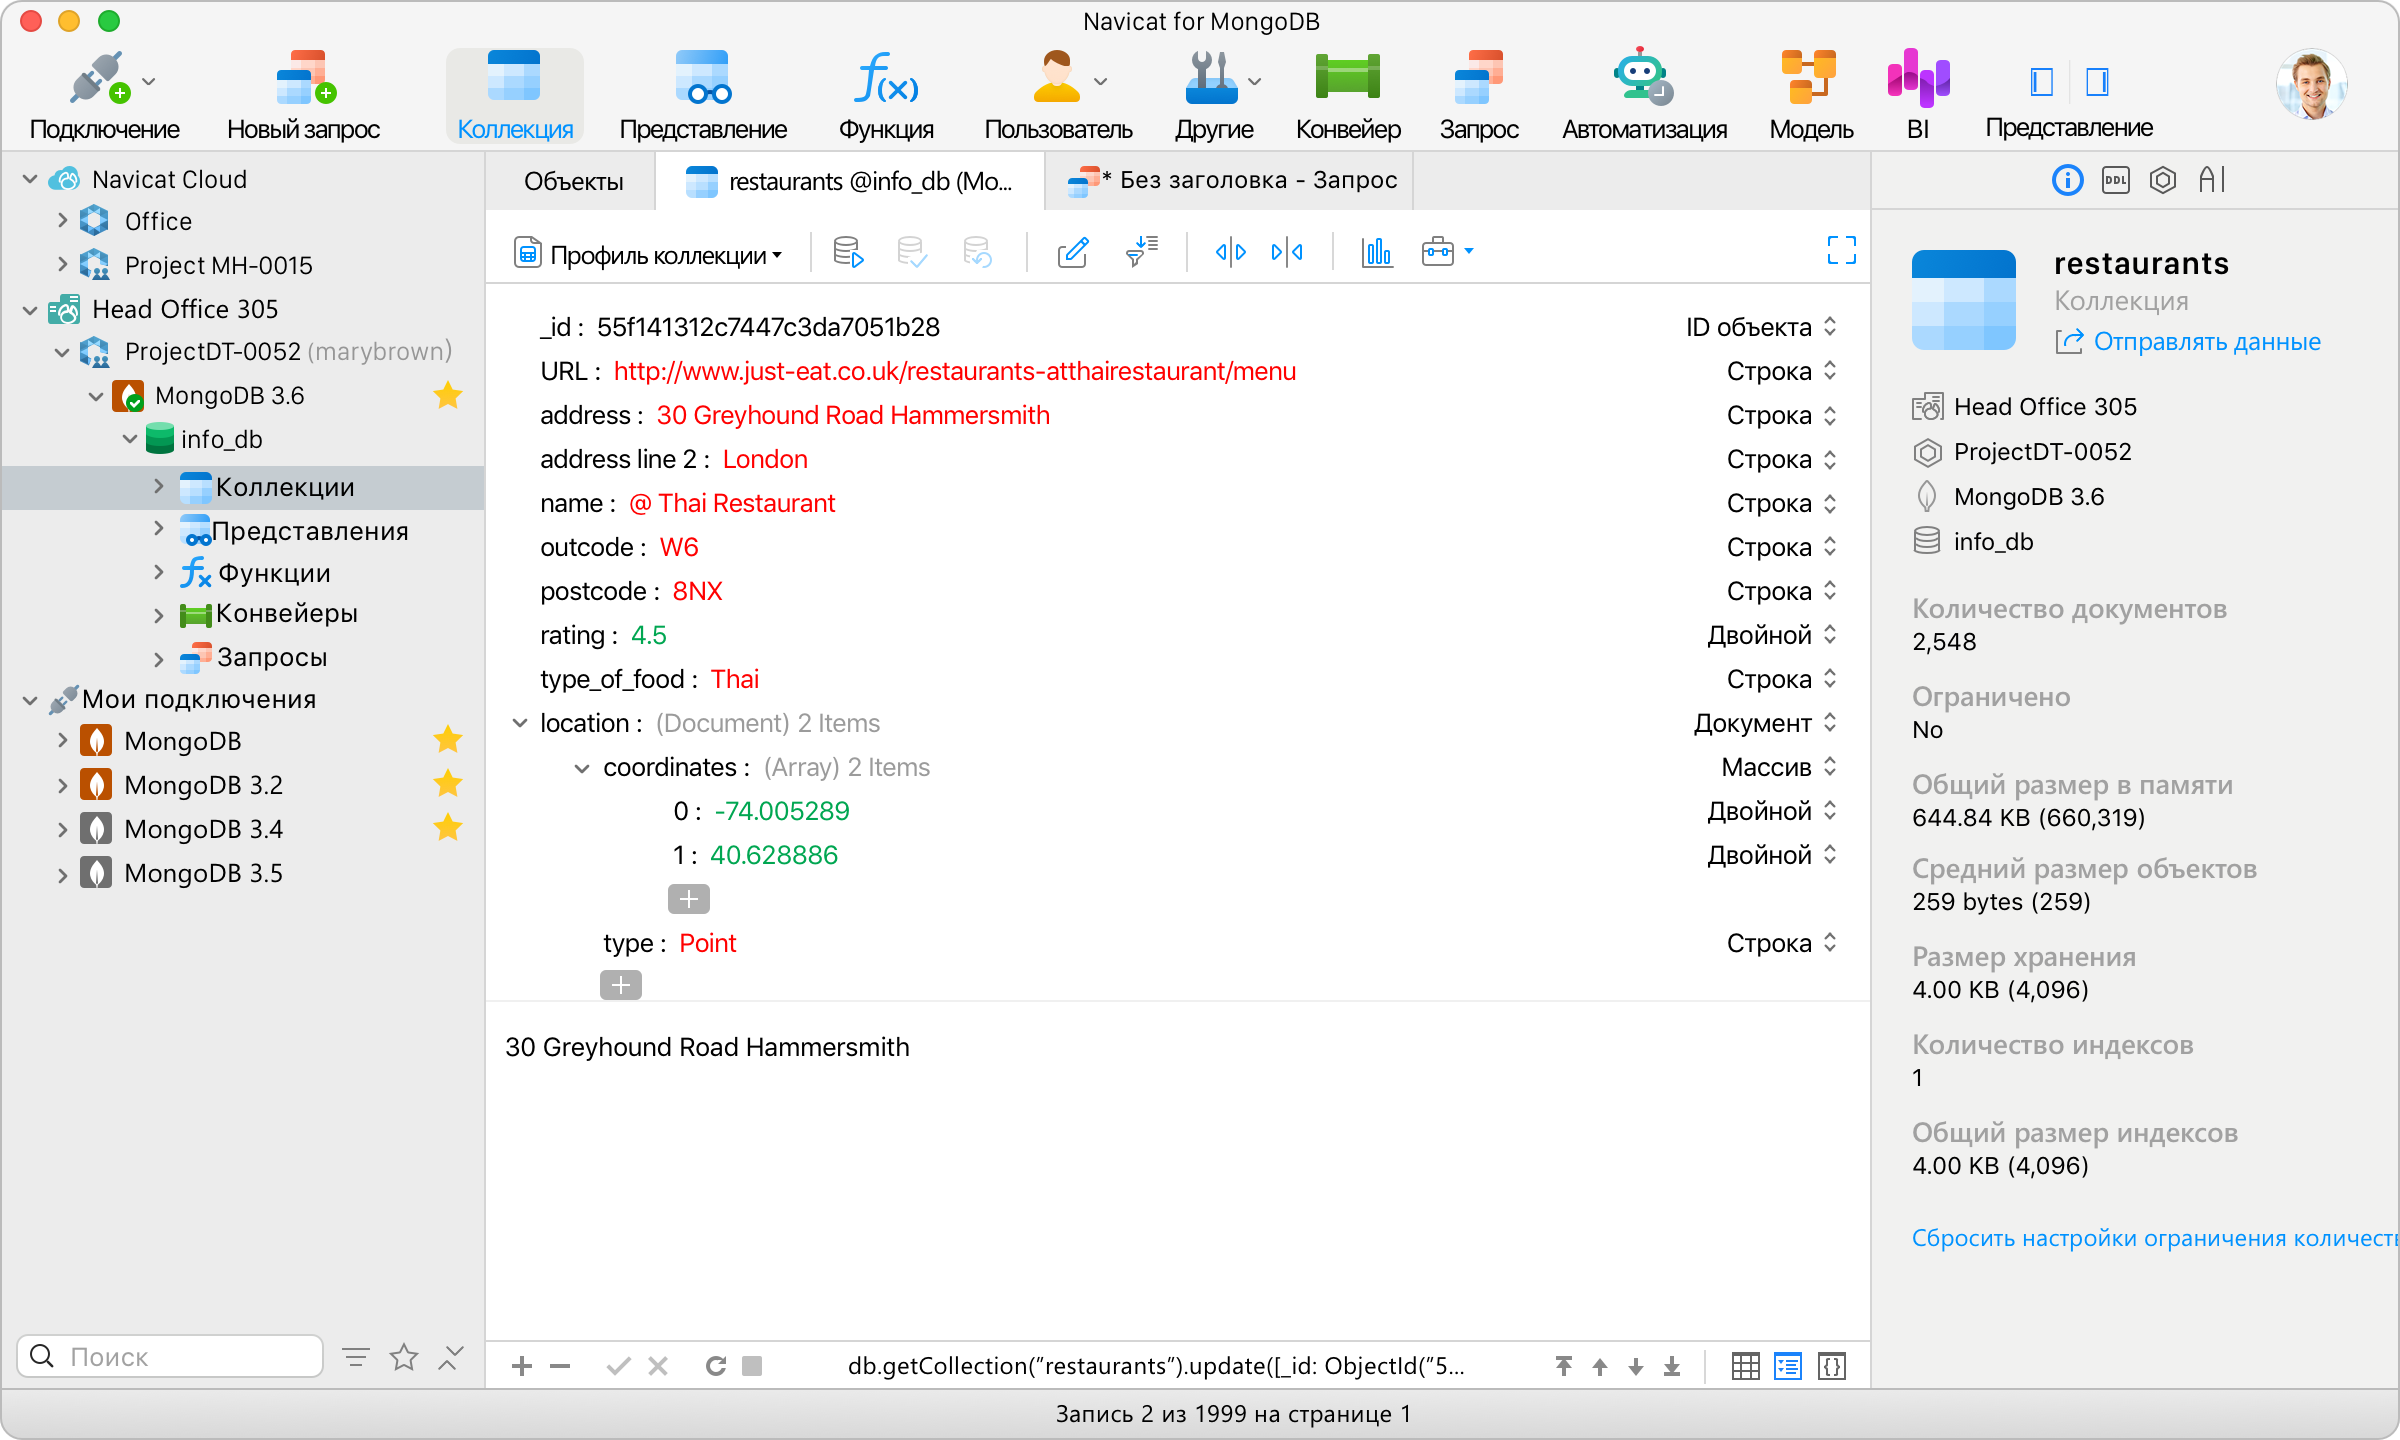The width and height of the screenshot is (2400, 1440).
Task: Show the AI panel icon
Action: (x=2212, y=180)
